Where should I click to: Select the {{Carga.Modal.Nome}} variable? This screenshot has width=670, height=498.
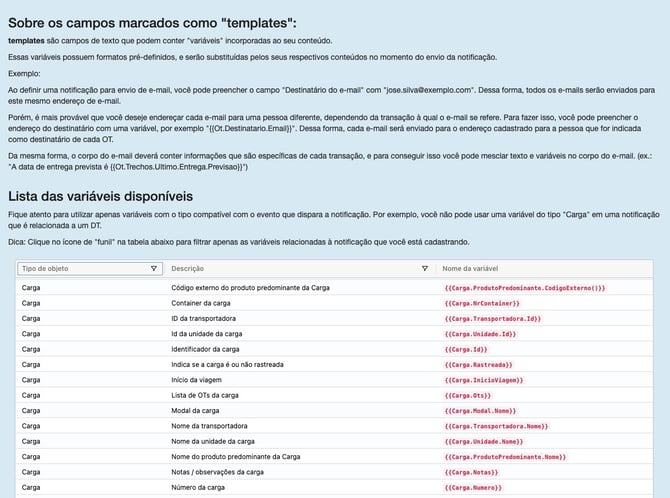pyautogui.click(x=480, y=411)
